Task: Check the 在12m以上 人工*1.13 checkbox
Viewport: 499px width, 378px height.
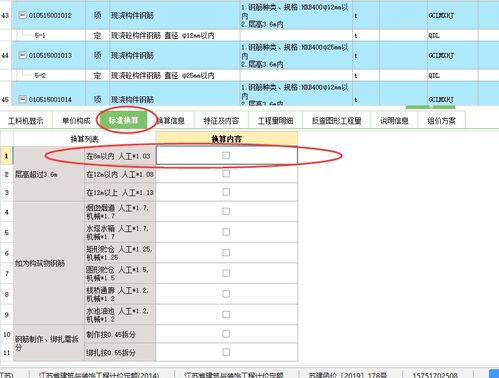Action: (x=226, y=192)
